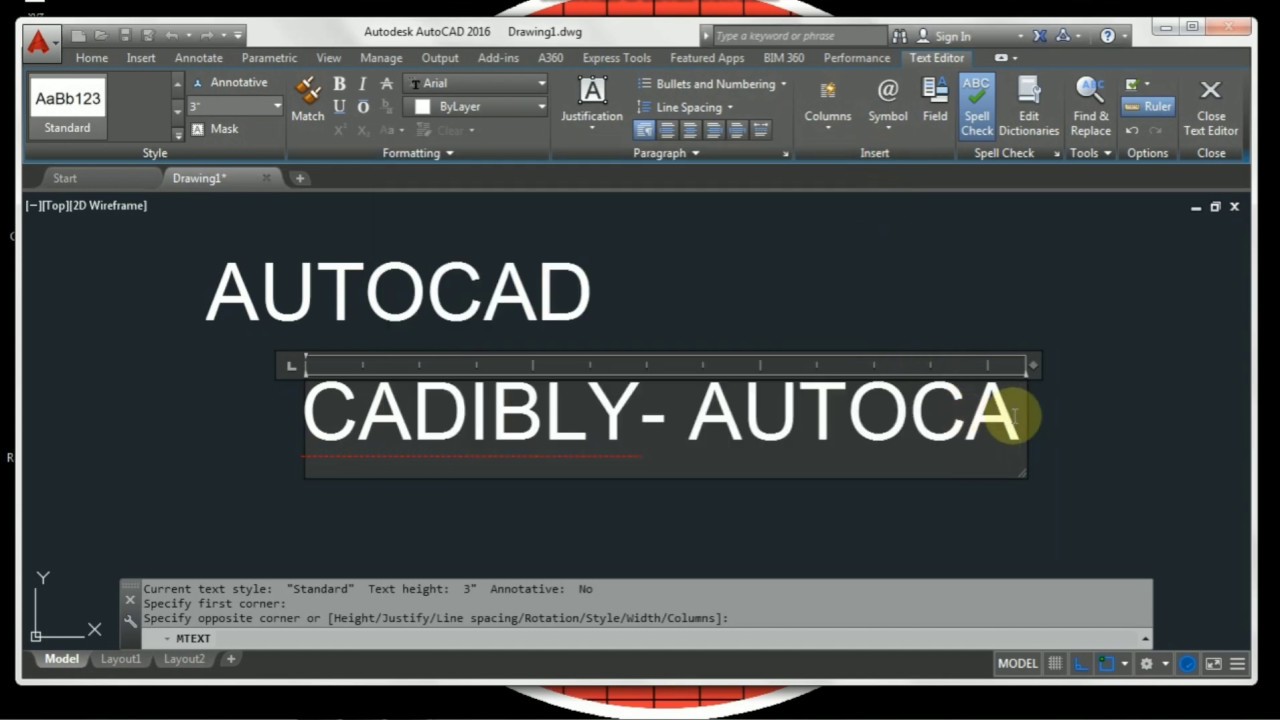The image size is (1280, 720).
Task: Switch to the Annotate ribbon tab
Action: click(x=198, y=58)
